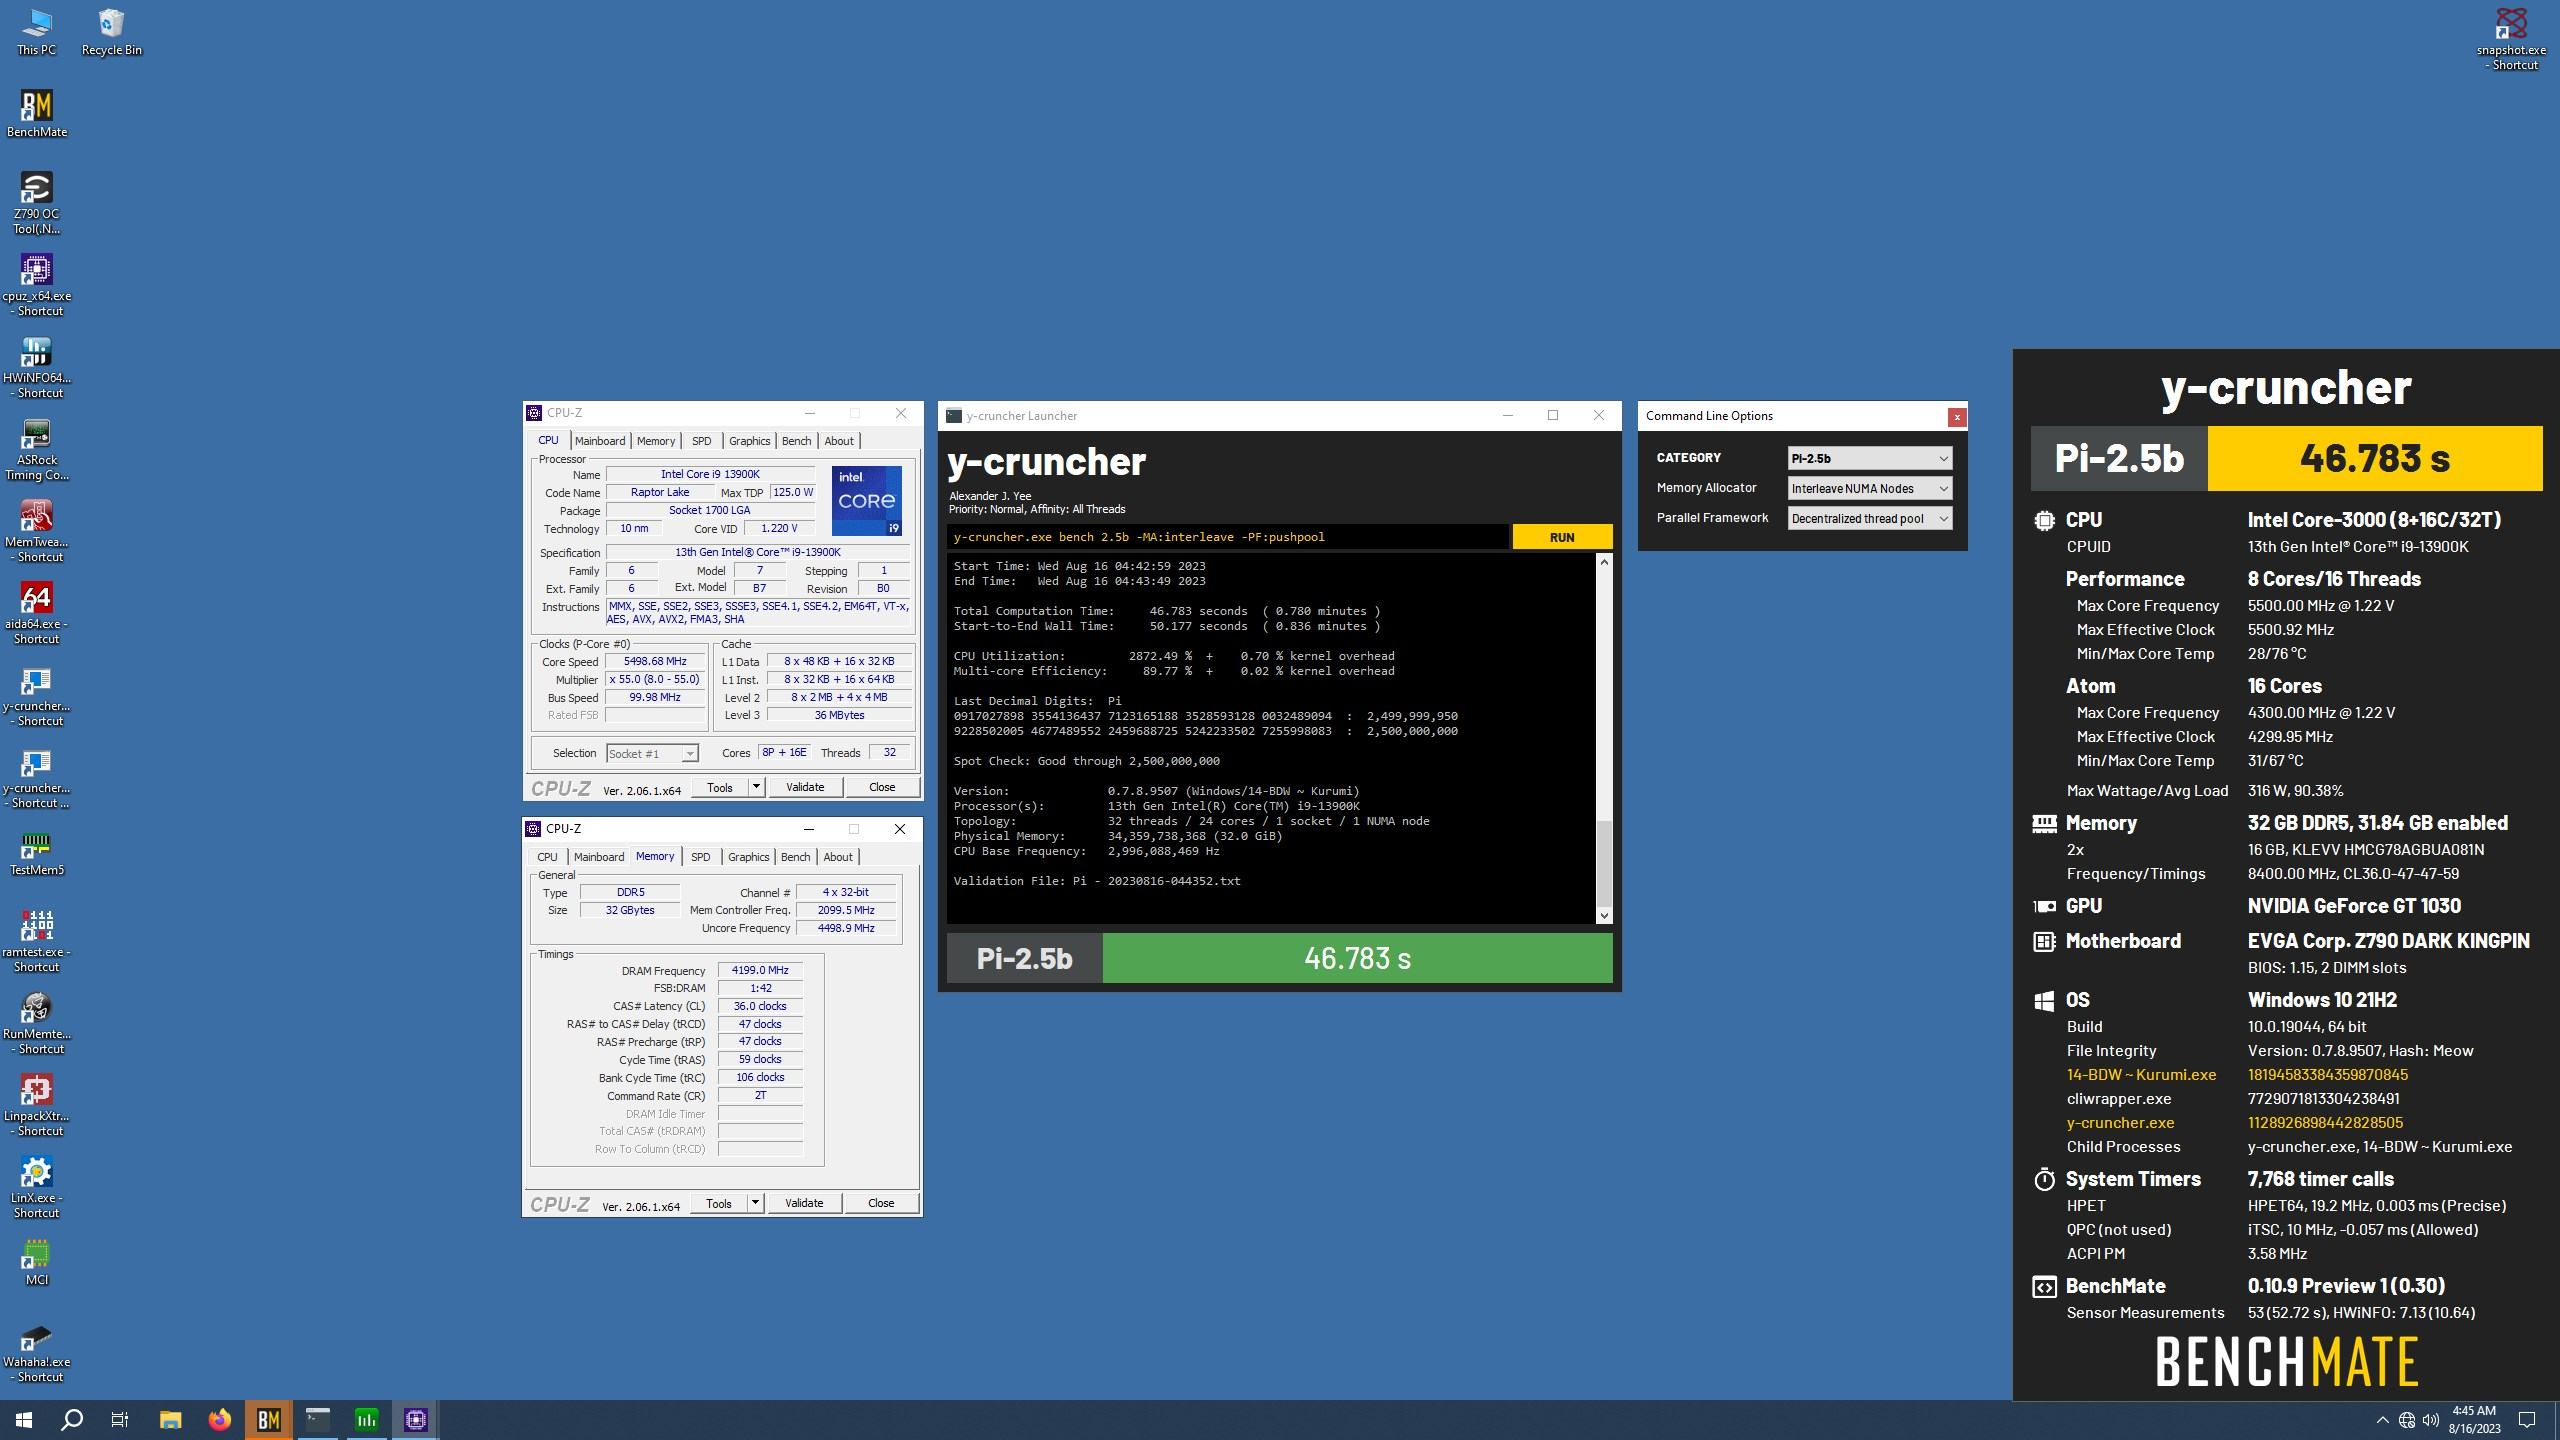
Task: Open Task View on the taskbar
Action: click(x=120, y=1419)
